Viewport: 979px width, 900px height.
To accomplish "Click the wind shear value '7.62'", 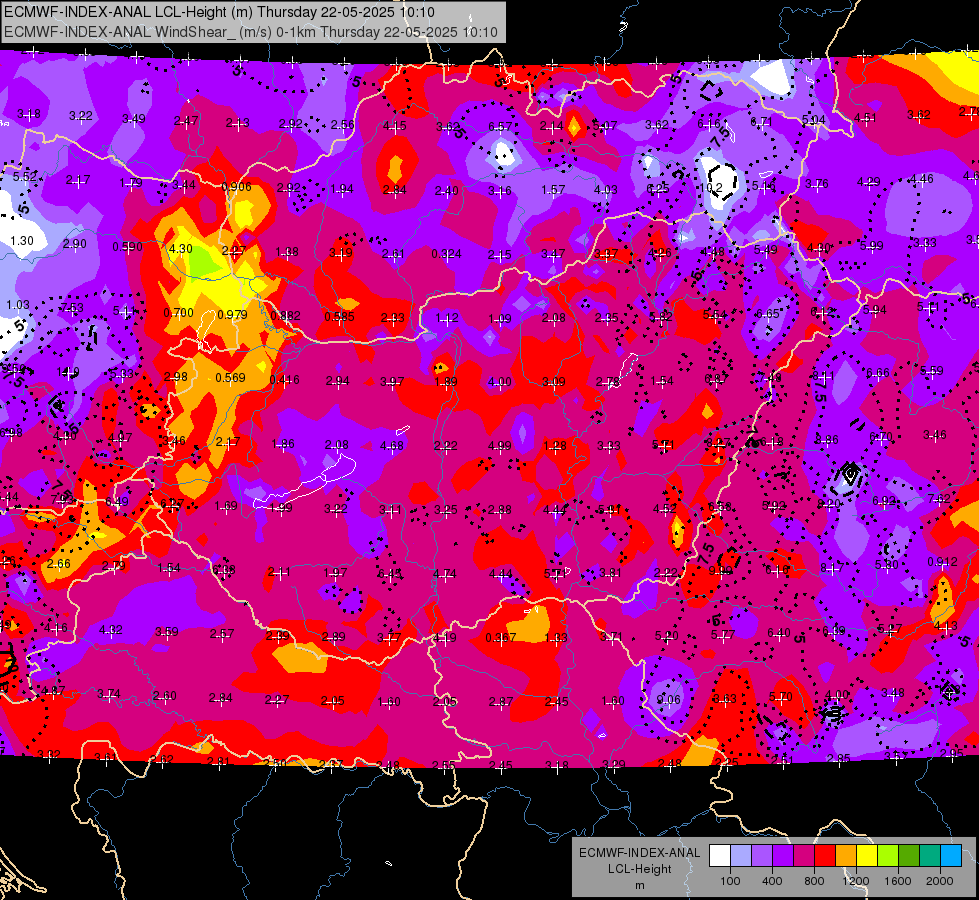I will (x=939, y=498).
